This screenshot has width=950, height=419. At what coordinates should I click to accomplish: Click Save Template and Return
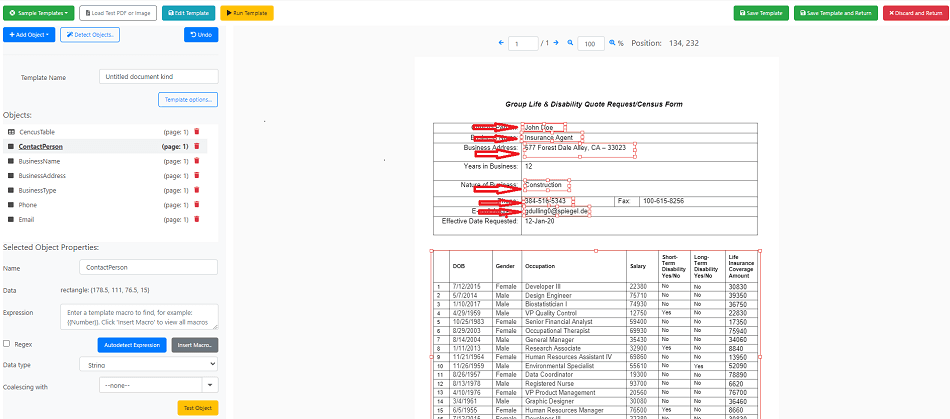click(x=836, y=13)
